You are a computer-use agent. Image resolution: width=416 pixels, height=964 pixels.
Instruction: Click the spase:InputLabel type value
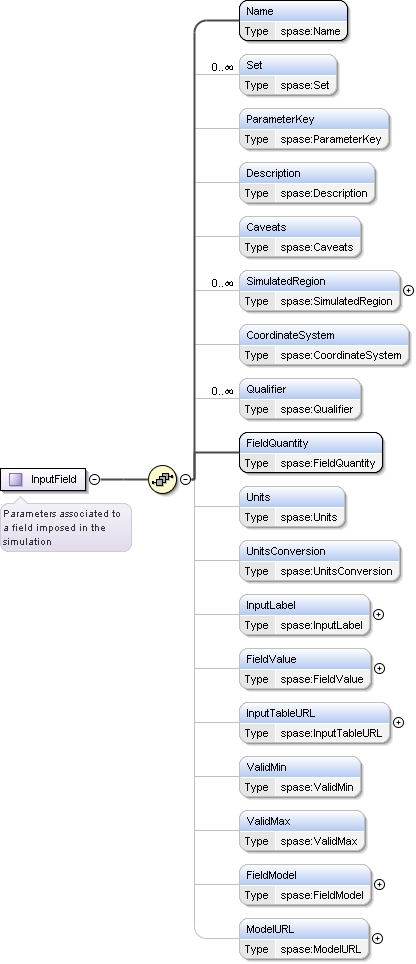click(x=321, y=626)
